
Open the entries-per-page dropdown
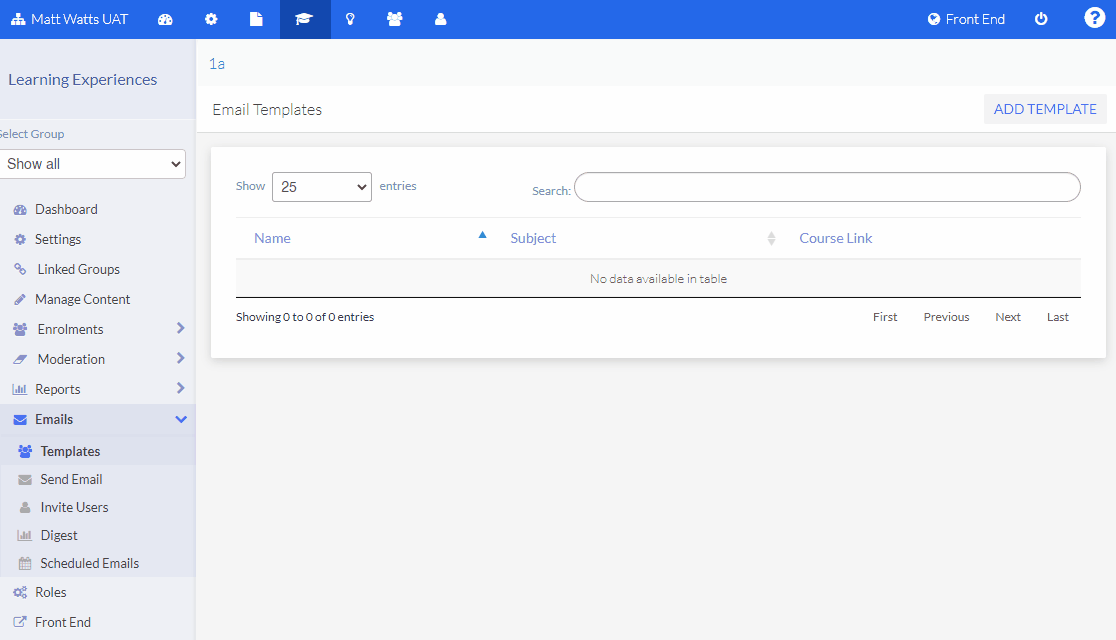click(x=321, y=186)
